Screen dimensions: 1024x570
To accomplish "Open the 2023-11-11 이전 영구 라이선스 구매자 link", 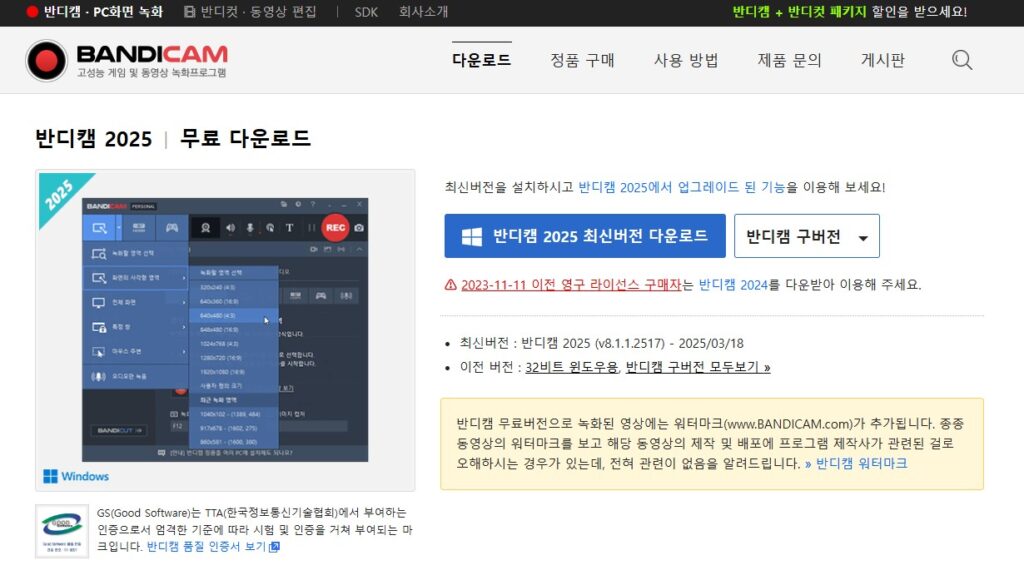I will pos(571,285).
